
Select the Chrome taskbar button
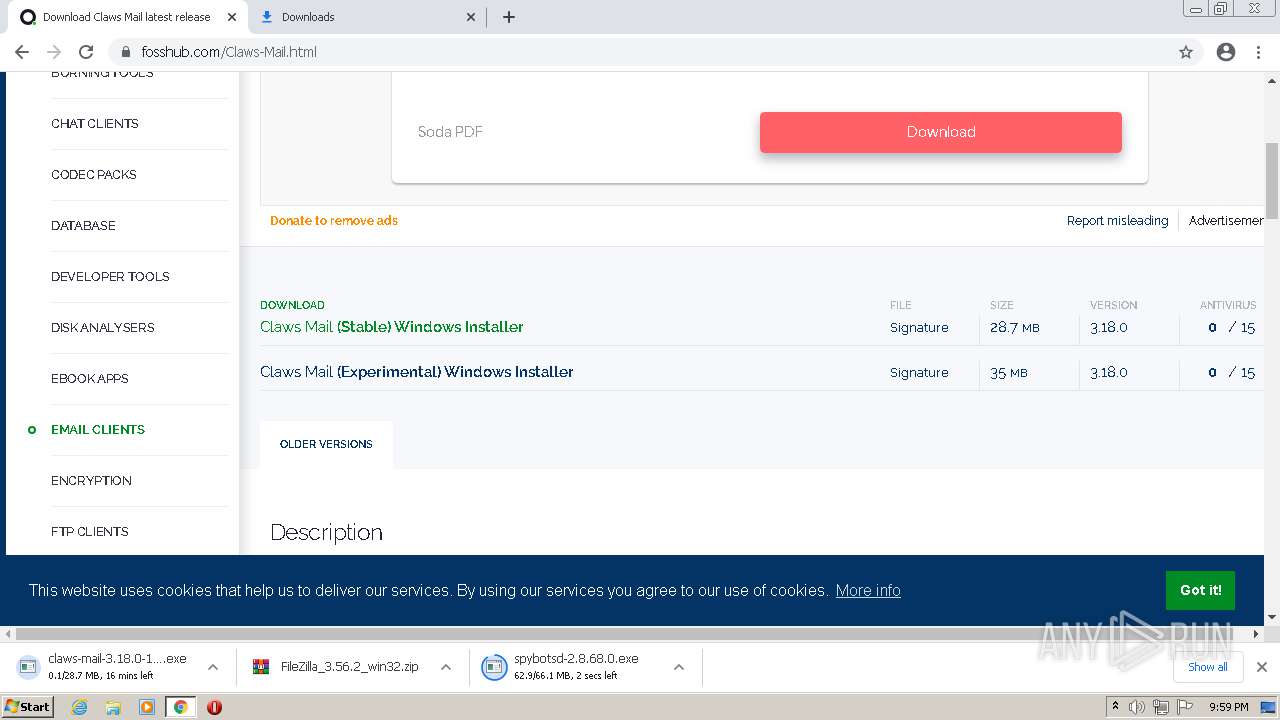180,707
